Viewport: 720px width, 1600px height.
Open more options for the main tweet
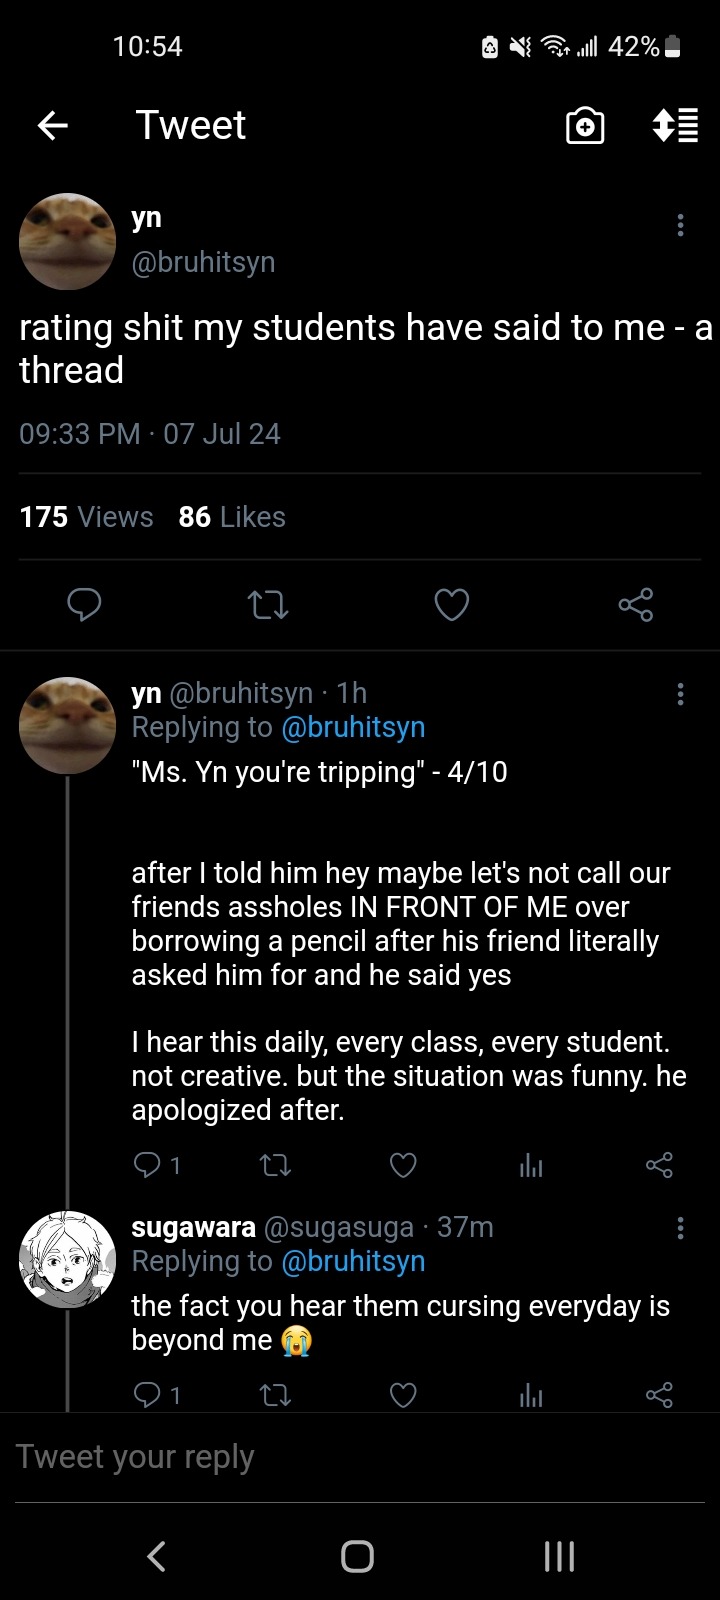pyautogui.click(x=680, y=225)
